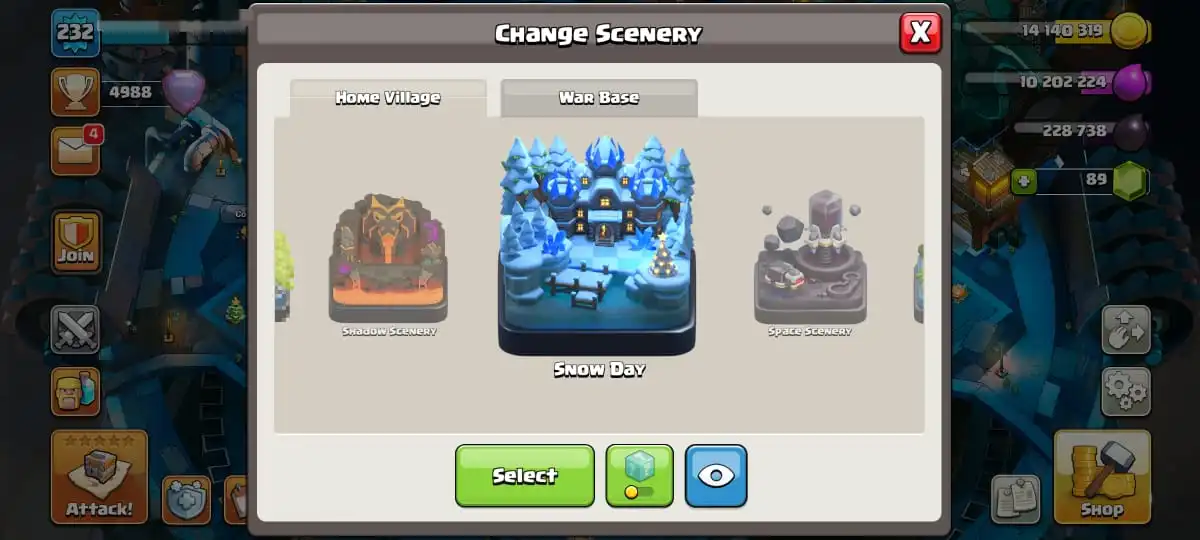The image size is (1200, 540).
Task: Tap the layout editor icon above settings
Action: tap(1126, 330)
